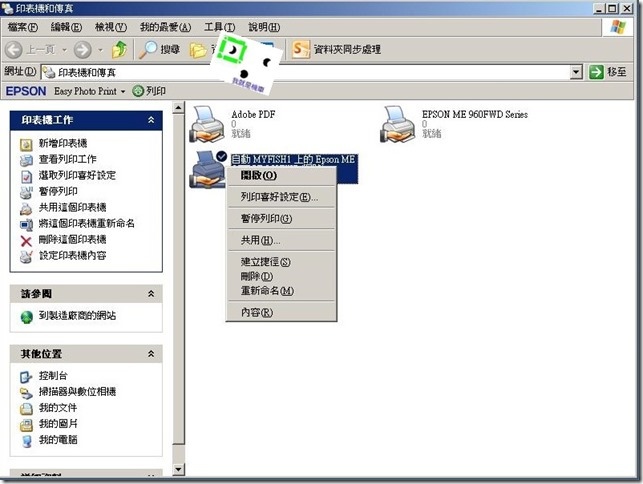Open the Forward button history dropdown arrow

[100, 50]
